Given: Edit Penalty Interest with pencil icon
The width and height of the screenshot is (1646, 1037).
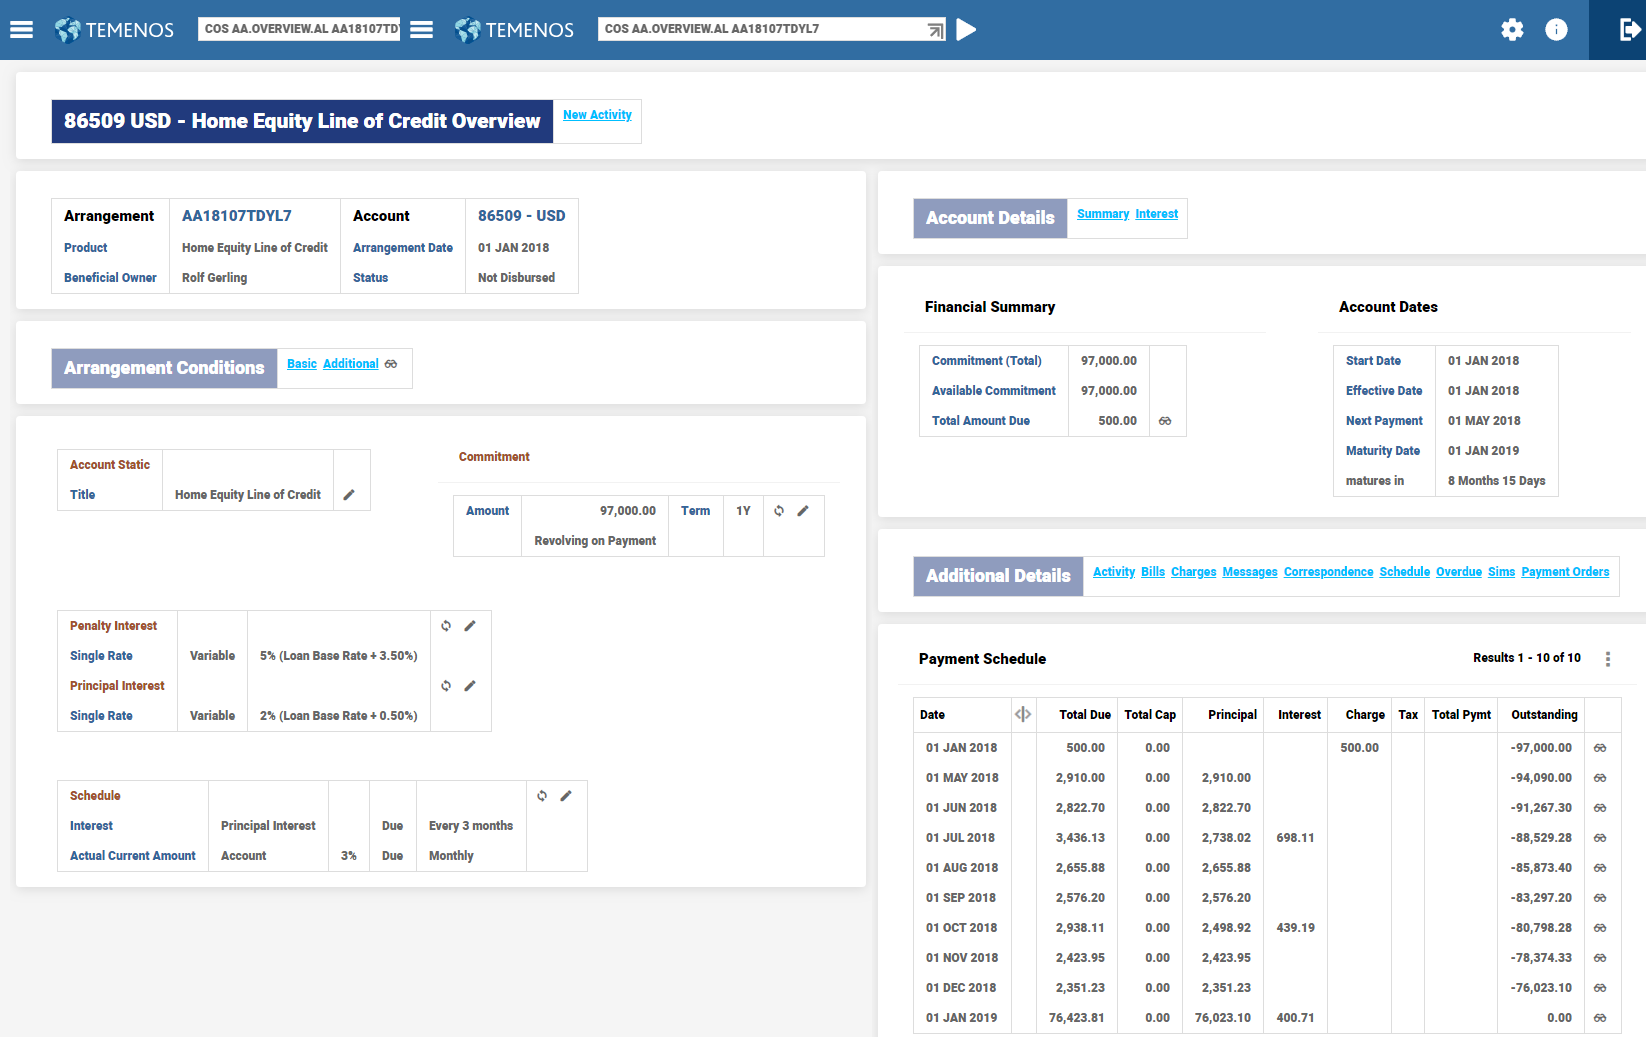Looking at the screenshot, I should [x=470, y=626].
